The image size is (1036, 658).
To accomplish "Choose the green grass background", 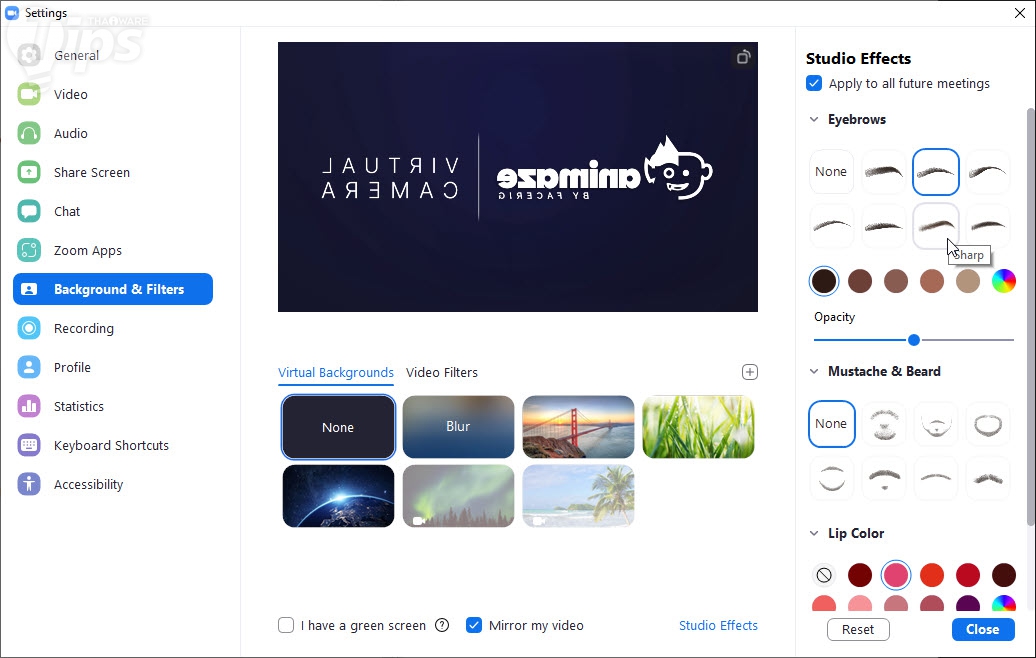I will pos(698,427).
